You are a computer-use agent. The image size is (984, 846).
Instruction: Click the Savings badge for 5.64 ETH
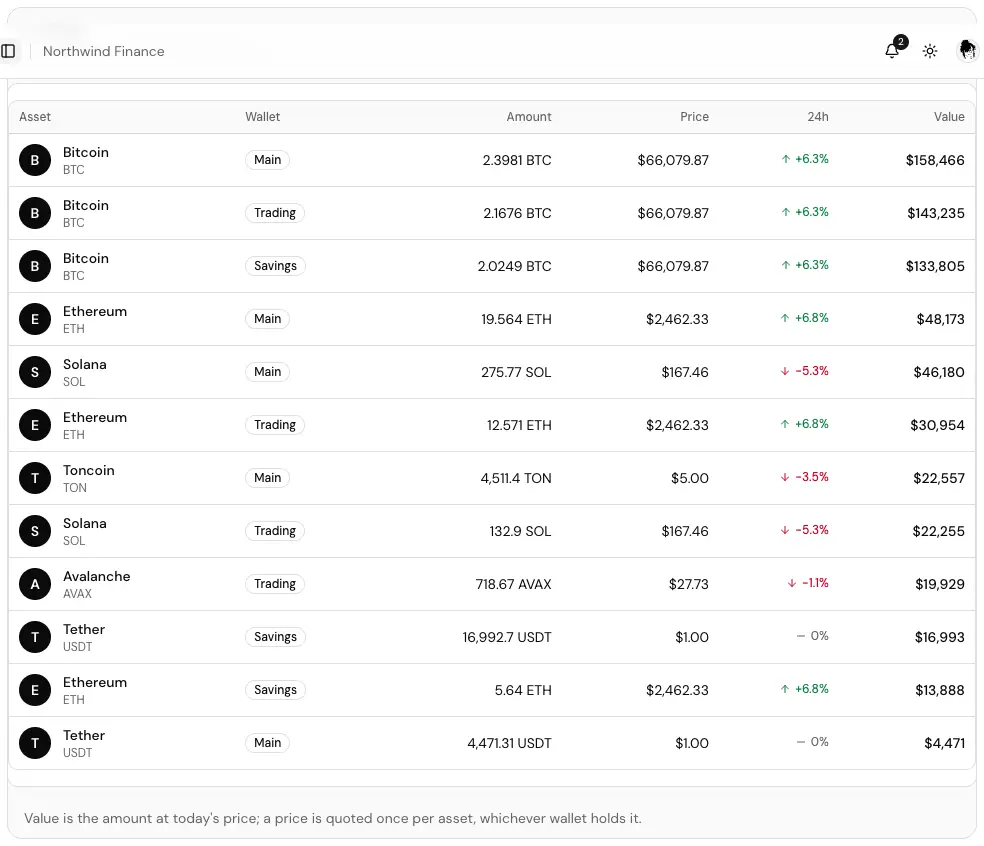[275, 690]
